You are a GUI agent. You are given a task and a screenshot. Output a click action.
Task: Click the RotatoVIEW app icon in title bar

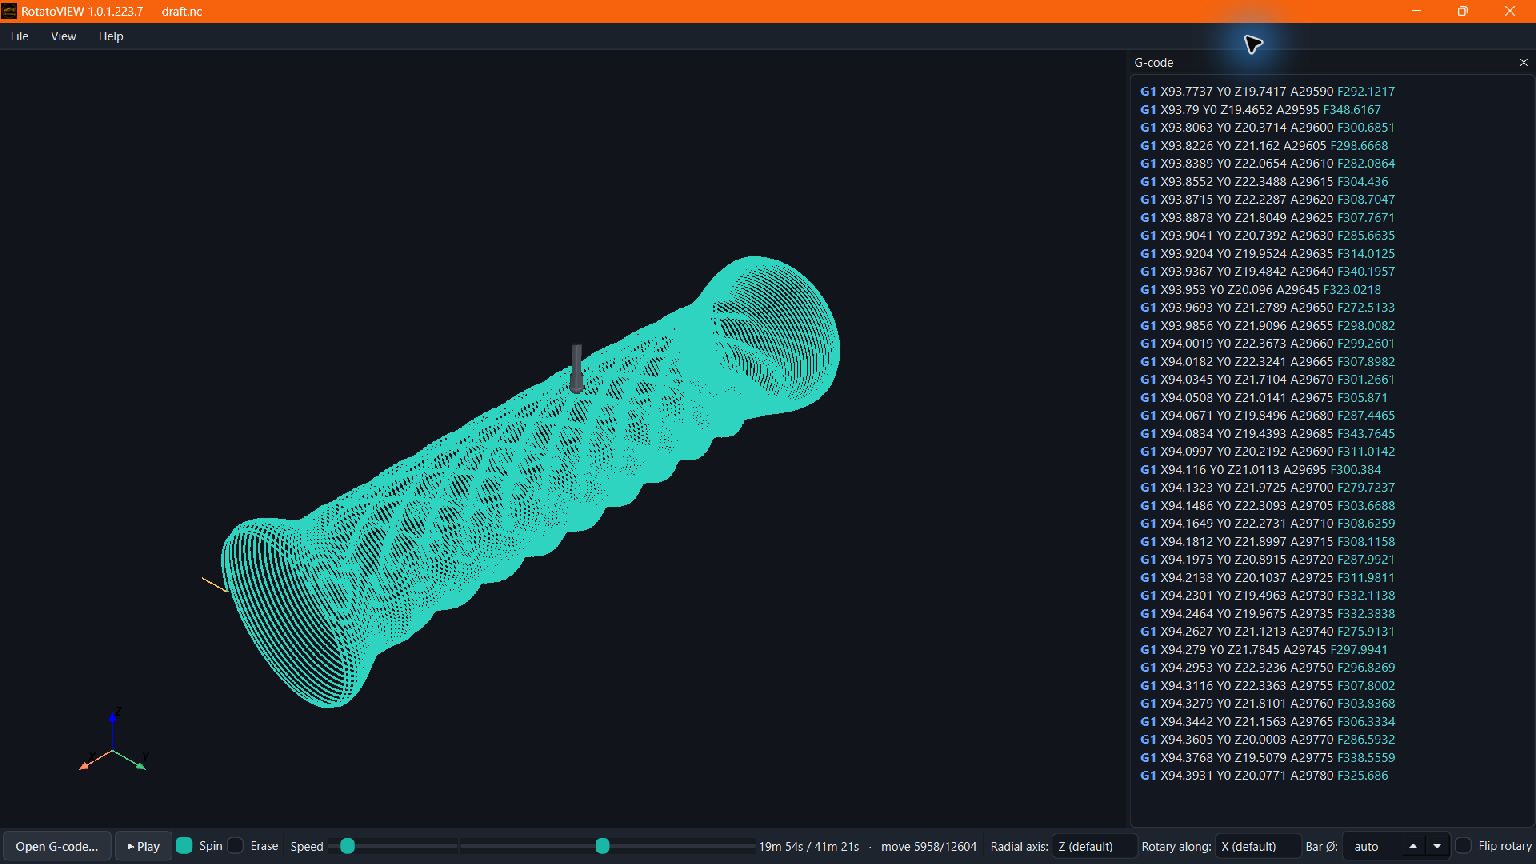(x=9, y=11)
